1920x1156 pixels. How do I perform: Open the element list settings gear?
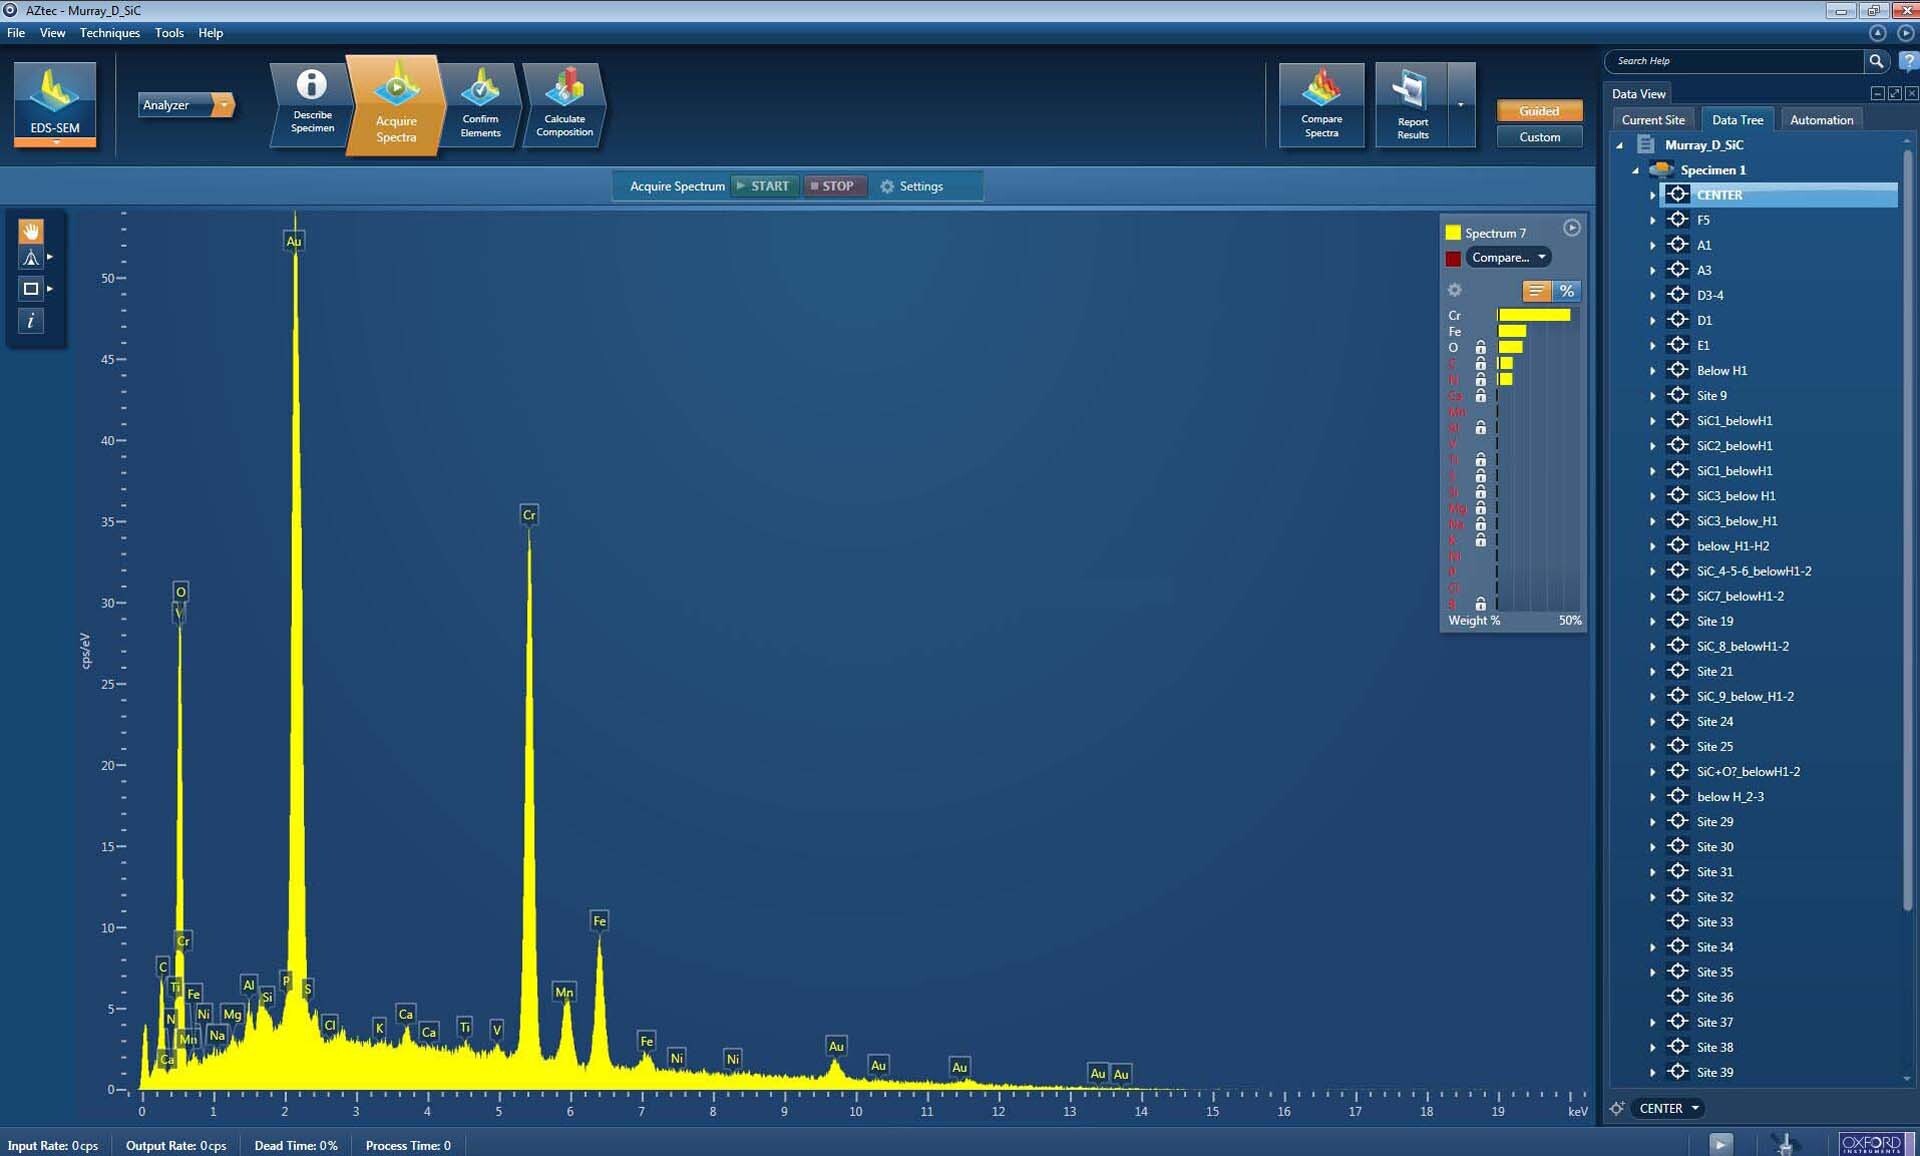(1455, 290)
